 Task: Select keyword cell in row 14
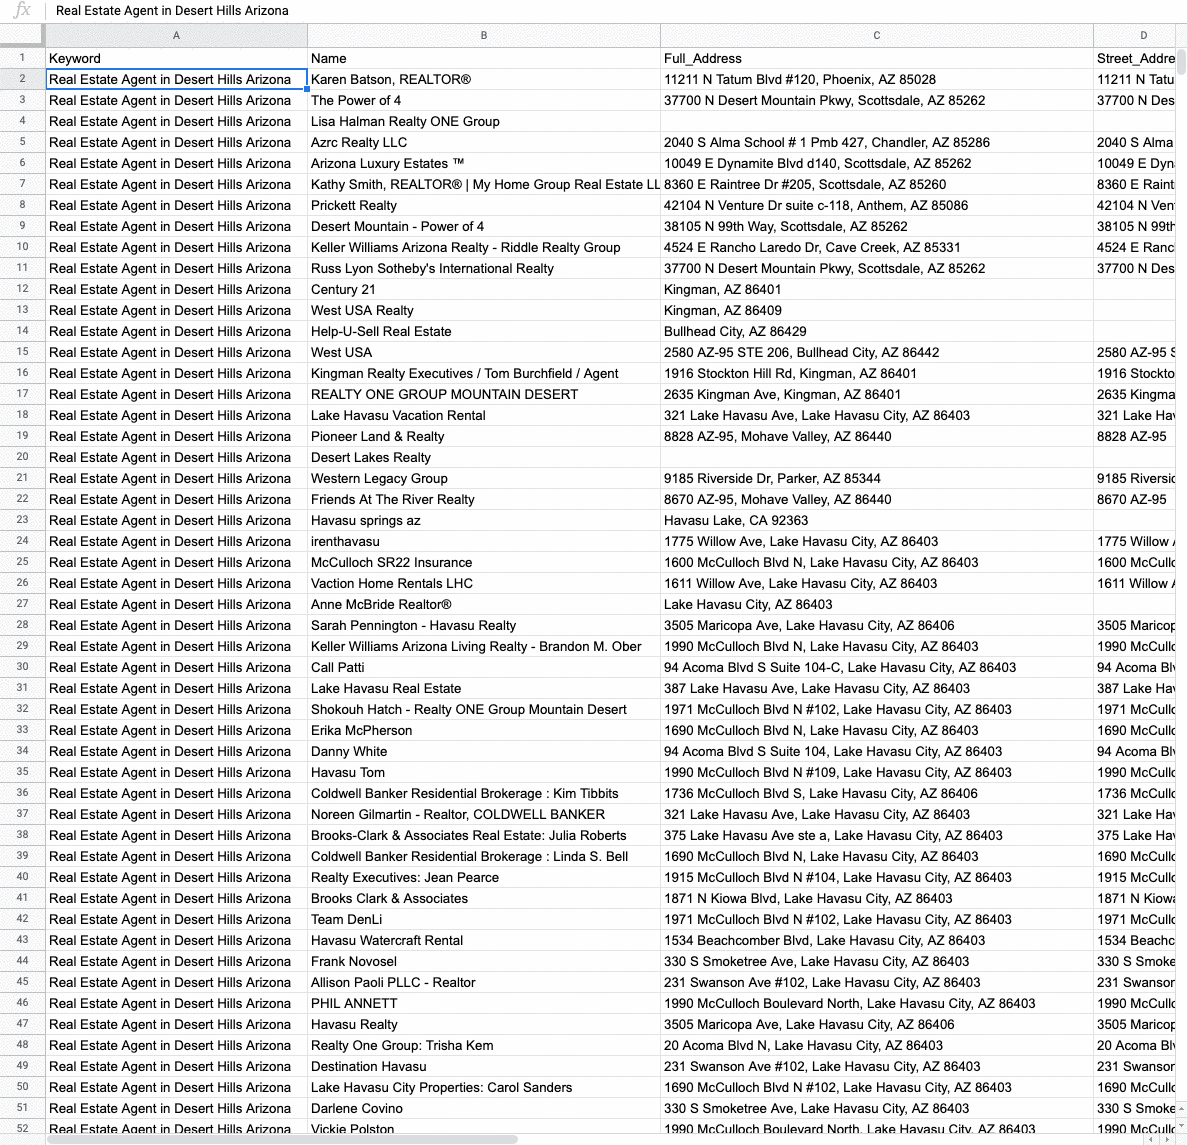click(x=177, y=331)
